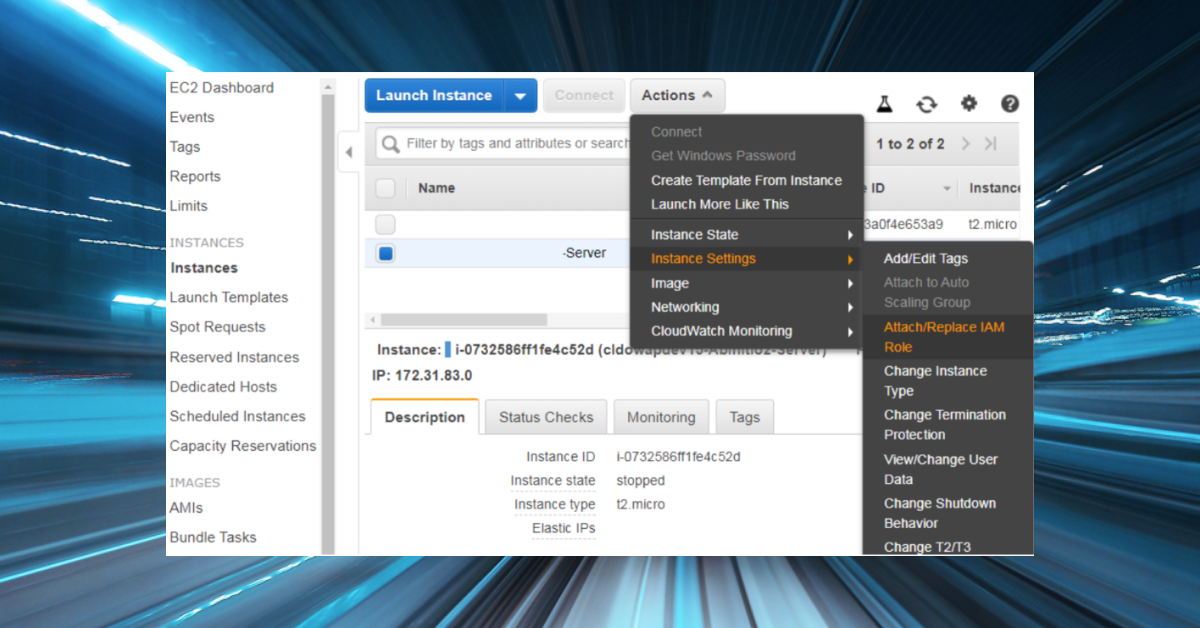
Task: Expand the Networking submenu
Action: (x=747, y=307)
